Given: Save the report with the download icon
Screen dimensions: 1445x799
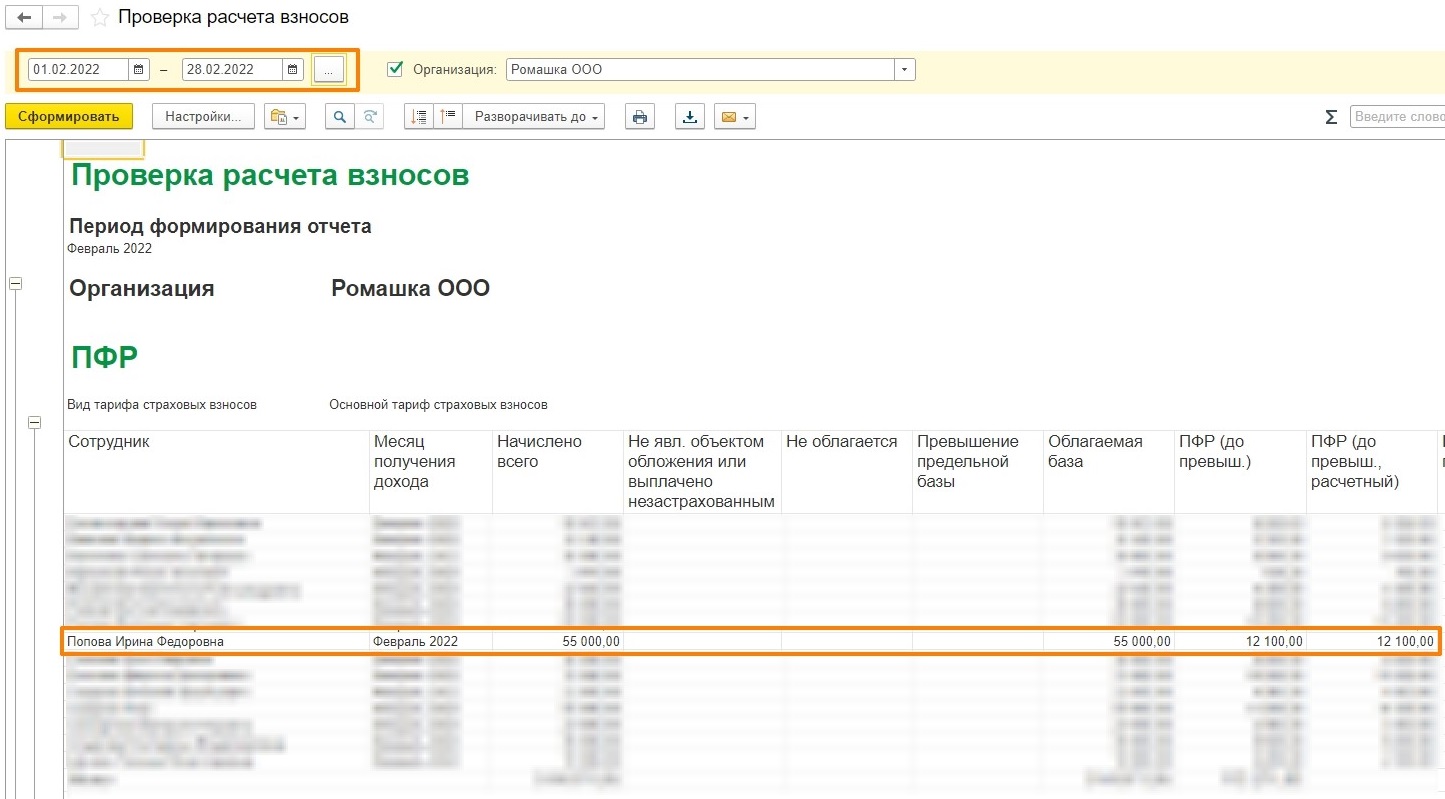Looking at the screenshot, I should 689,117.
